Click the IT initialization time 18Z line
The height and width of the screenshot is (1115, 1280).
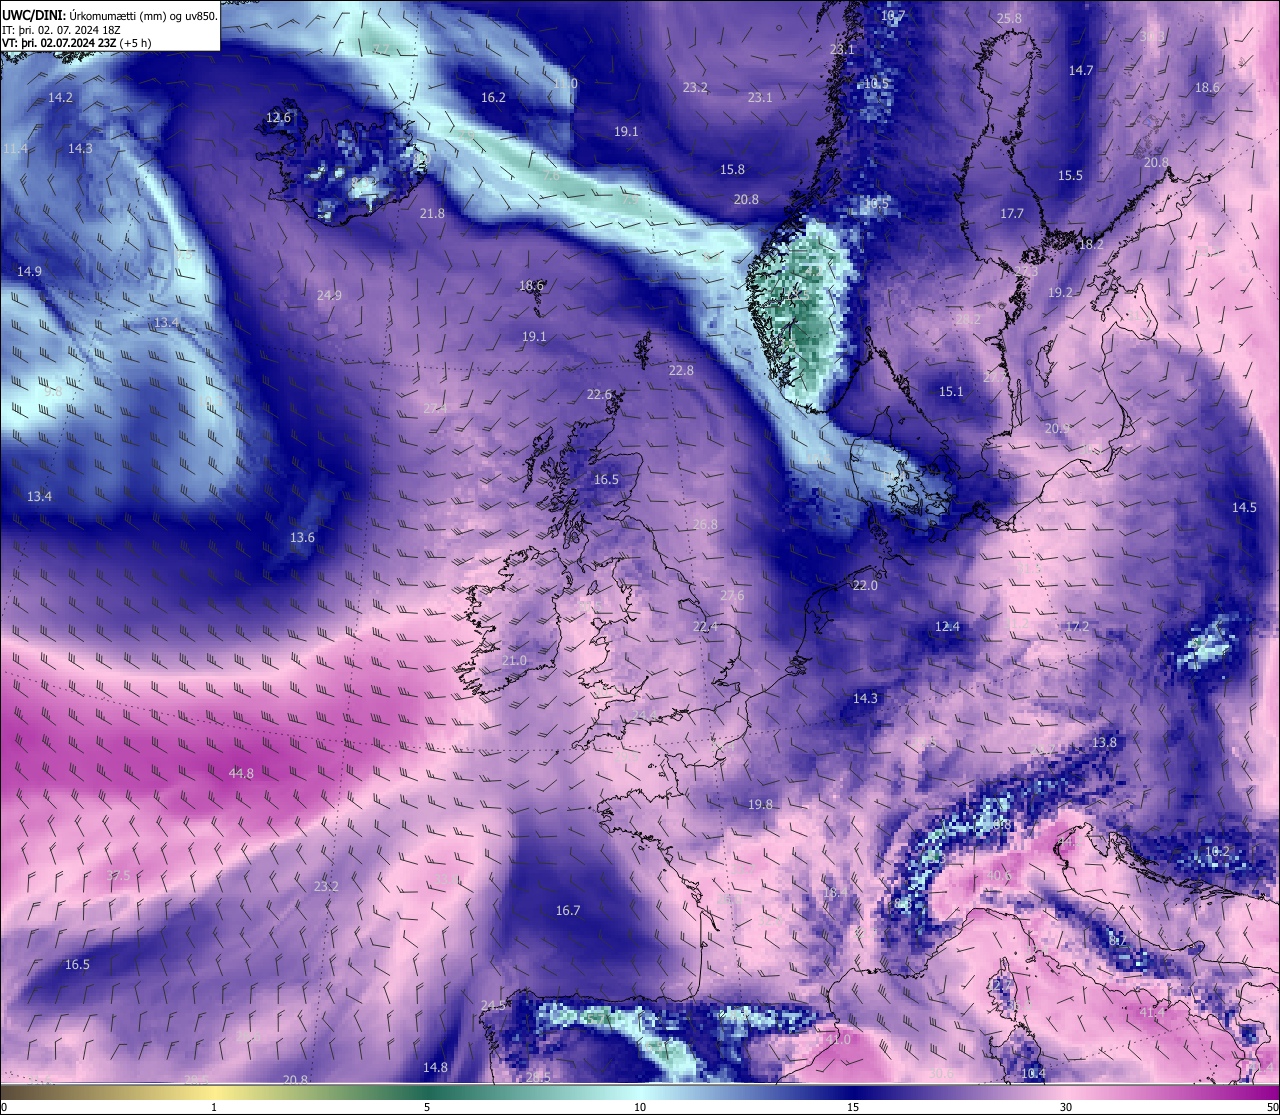[x=61, y=29]
